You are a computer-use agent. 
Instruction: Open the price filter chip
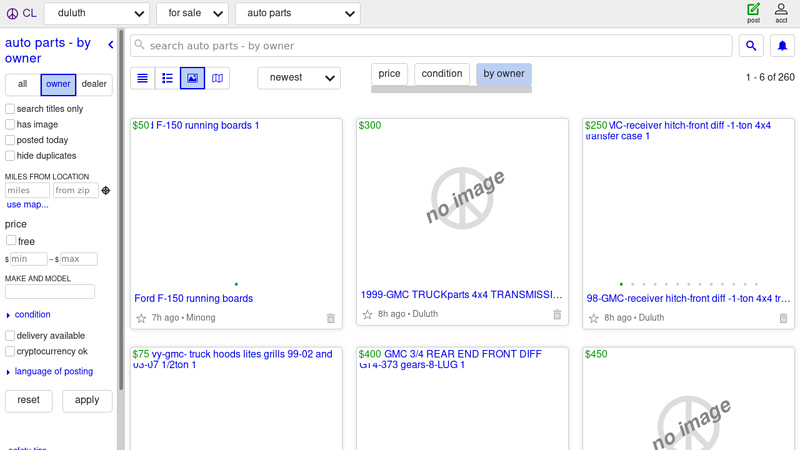(389, 74)
